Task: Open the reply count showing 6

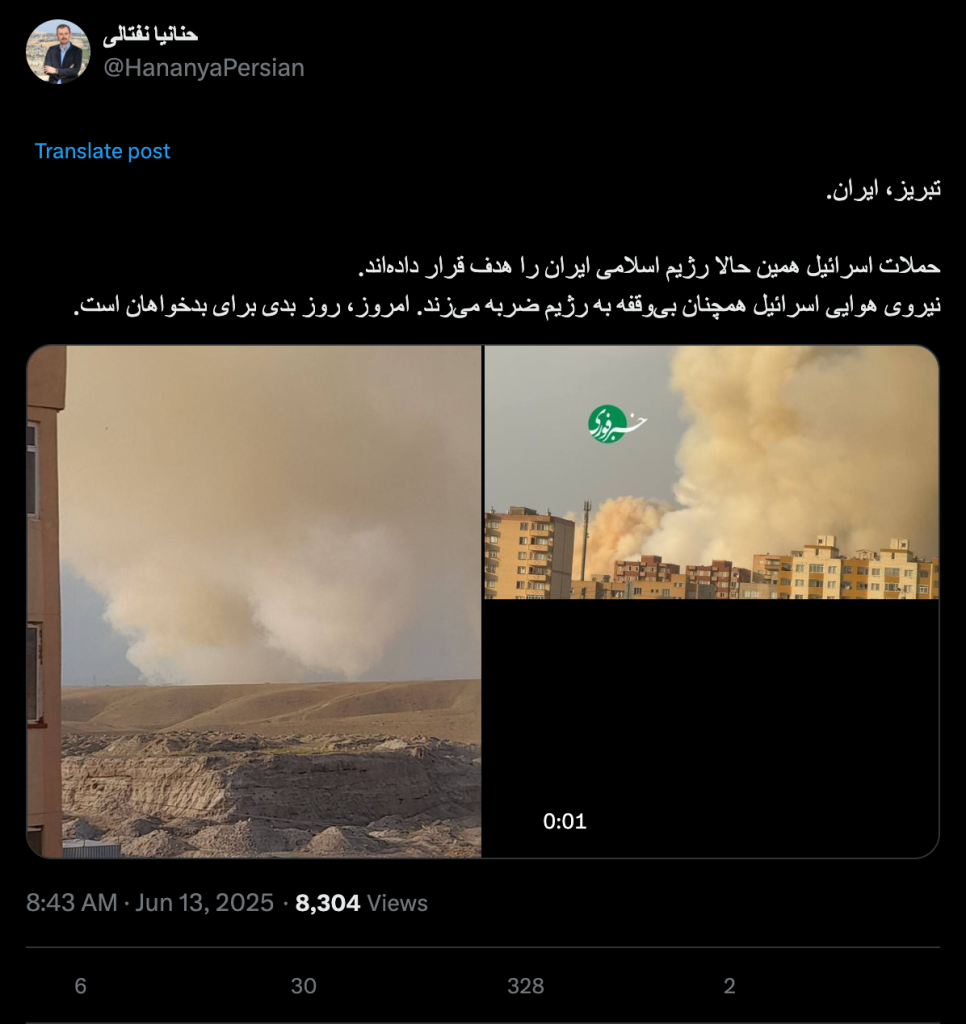Action: point(80,985)
